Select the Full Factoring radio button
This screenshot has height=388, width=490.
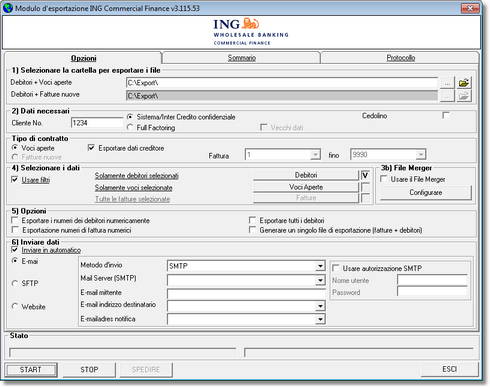(x=130, y=127)
